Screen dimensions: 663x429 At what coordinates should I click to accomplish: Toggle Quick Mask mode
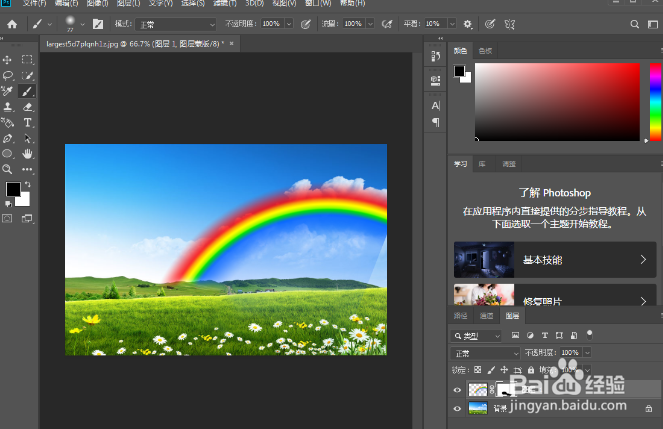(x=8, y=219)
